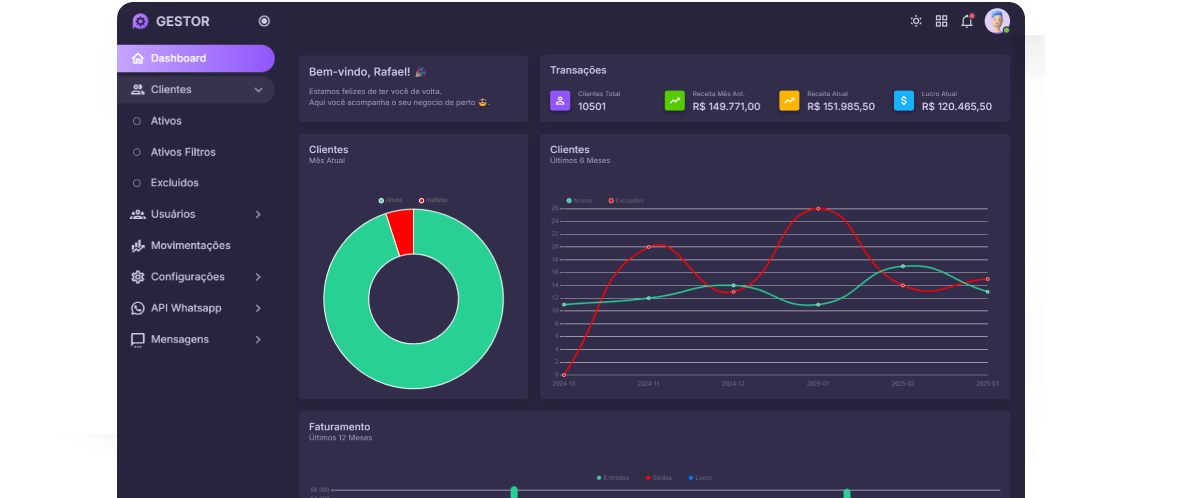Select the Ativos circle bullet

(137, 121)
